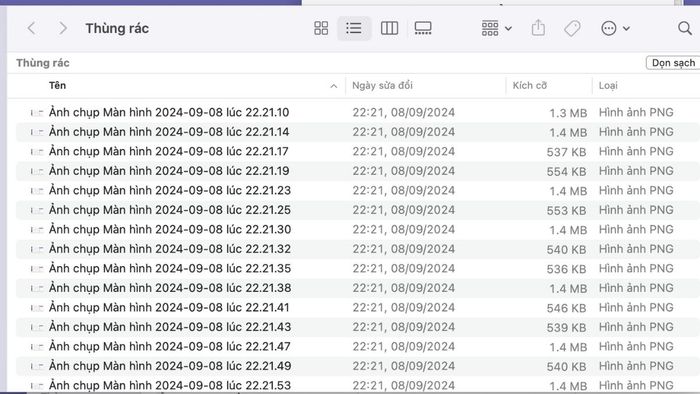Screen dimensions: 700x394
Task: Select file ending in lúc 22.21.19
Action: 169,171
